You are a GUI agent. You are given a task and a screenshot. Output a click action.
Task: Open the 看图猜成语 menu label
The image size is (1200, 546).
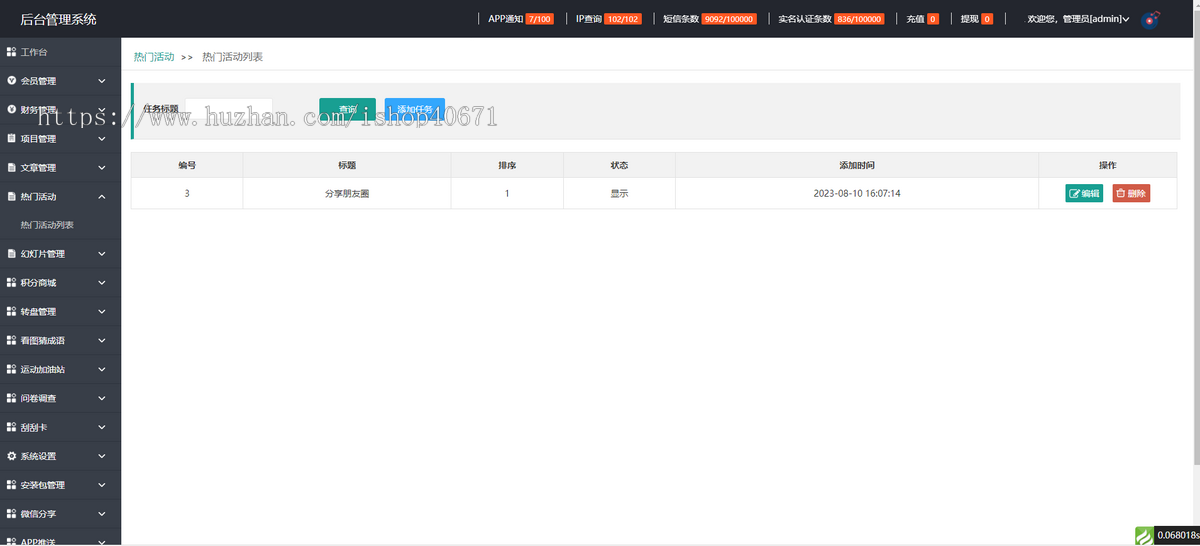(x=43, y=341)
